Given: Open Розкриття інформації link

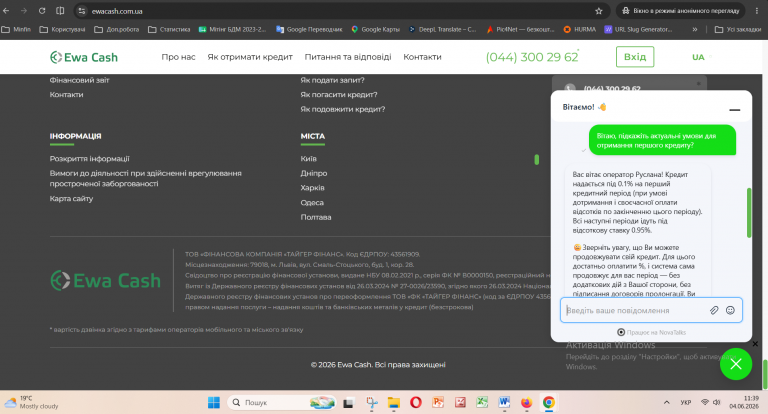Looking at the screenshot, I should [89, 159].
